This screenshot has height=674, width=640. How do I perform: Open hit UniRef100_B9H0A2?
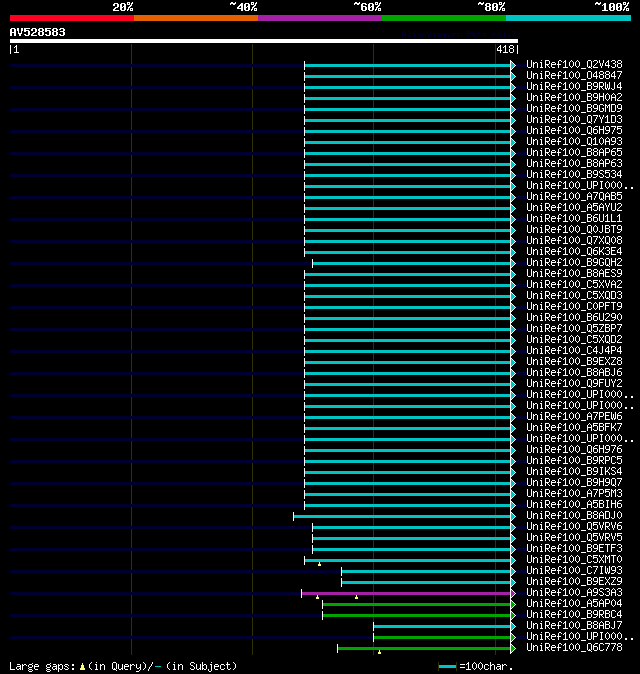point(574,98)
